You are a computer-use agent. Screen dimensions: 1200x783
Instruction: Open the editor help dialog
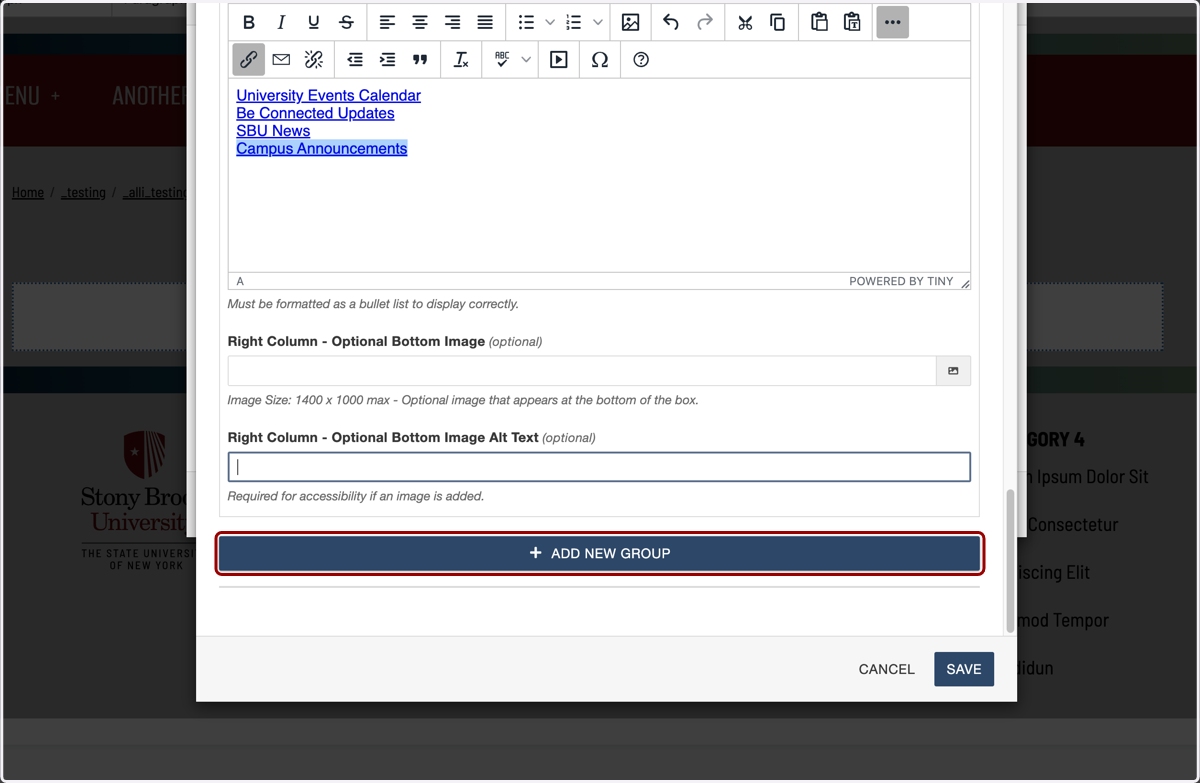(641, 60)
